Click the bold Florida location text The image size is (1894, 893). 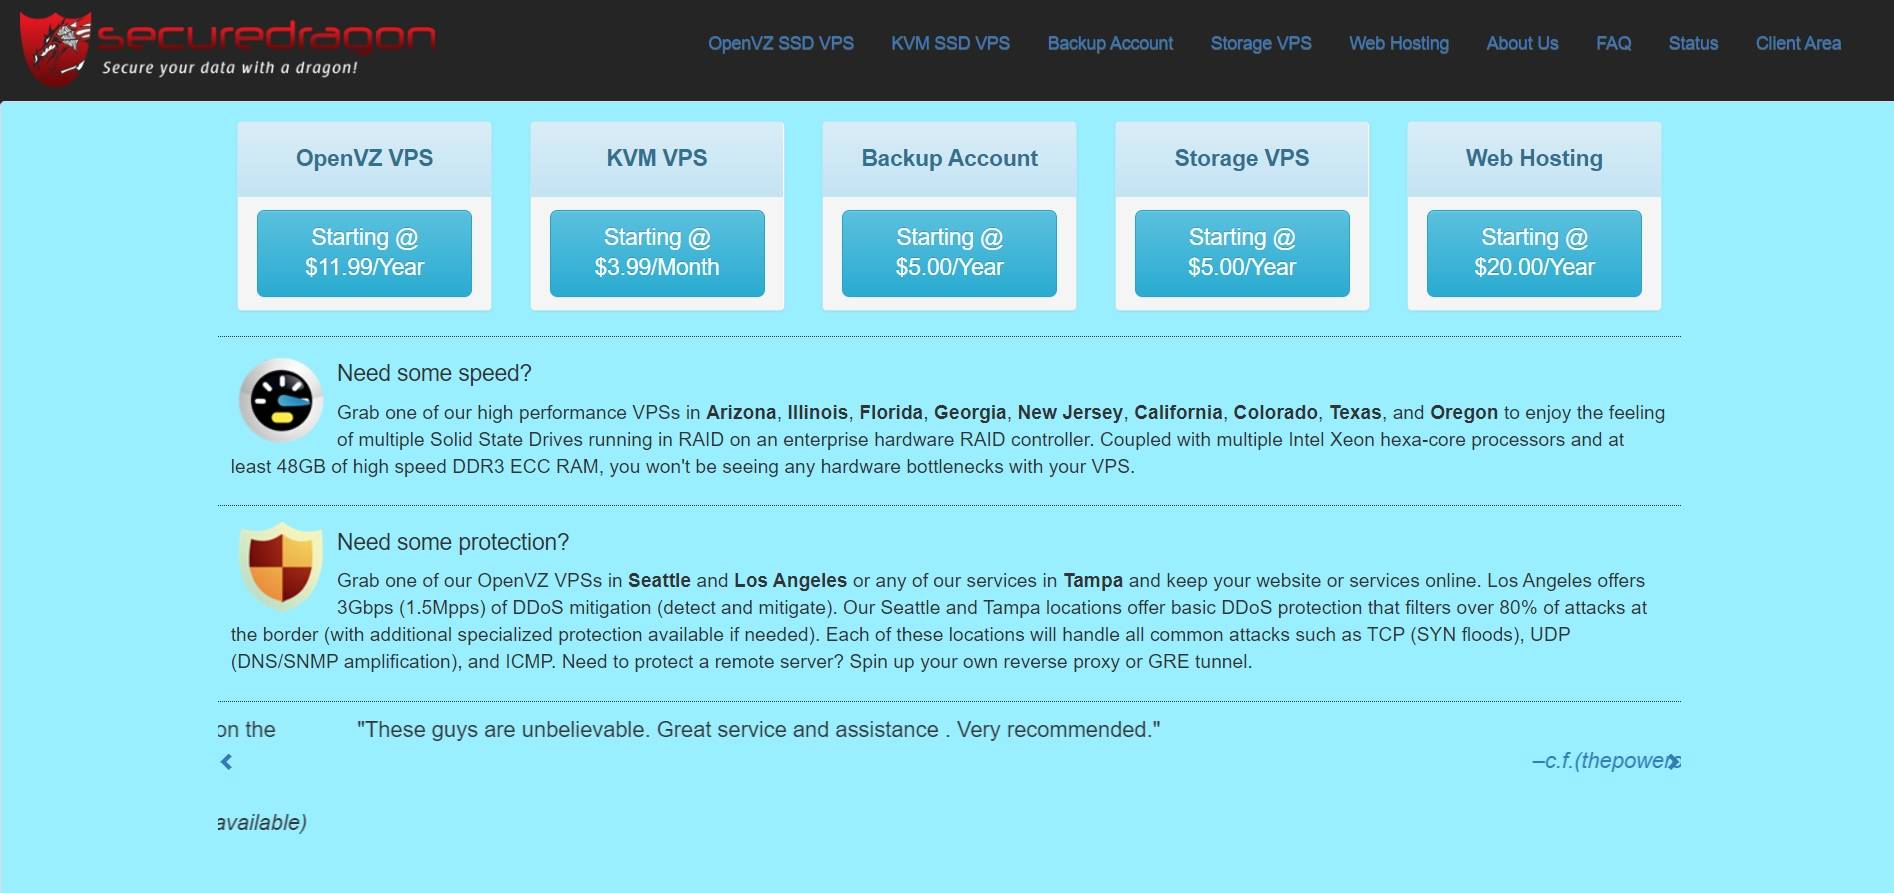click(x=891, y=412)
